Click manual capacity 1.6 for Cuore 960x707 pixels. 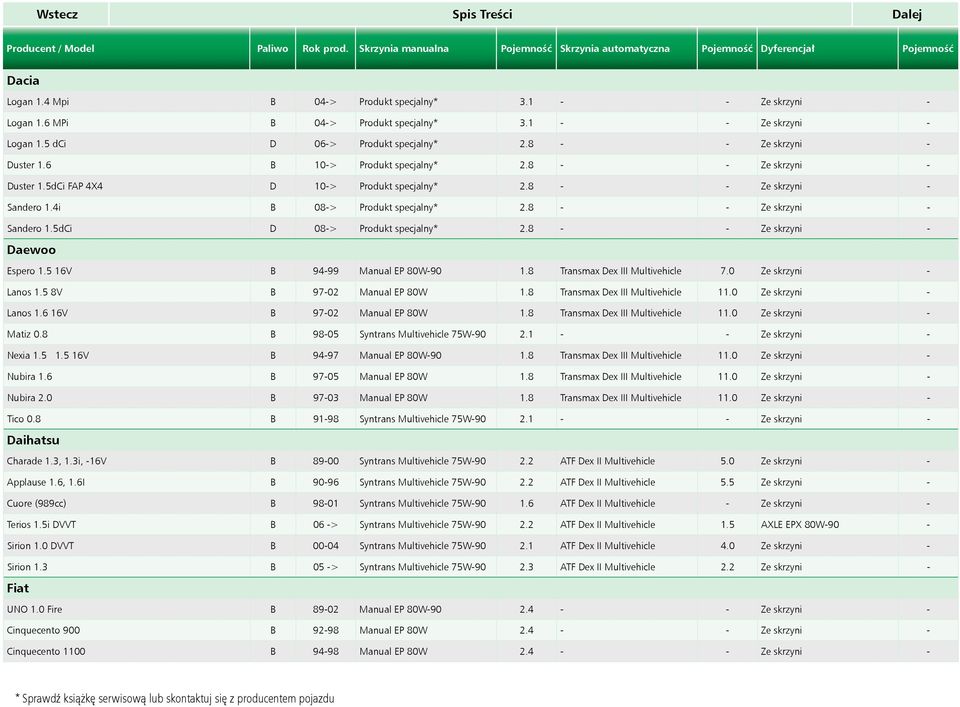click(526, 503)
